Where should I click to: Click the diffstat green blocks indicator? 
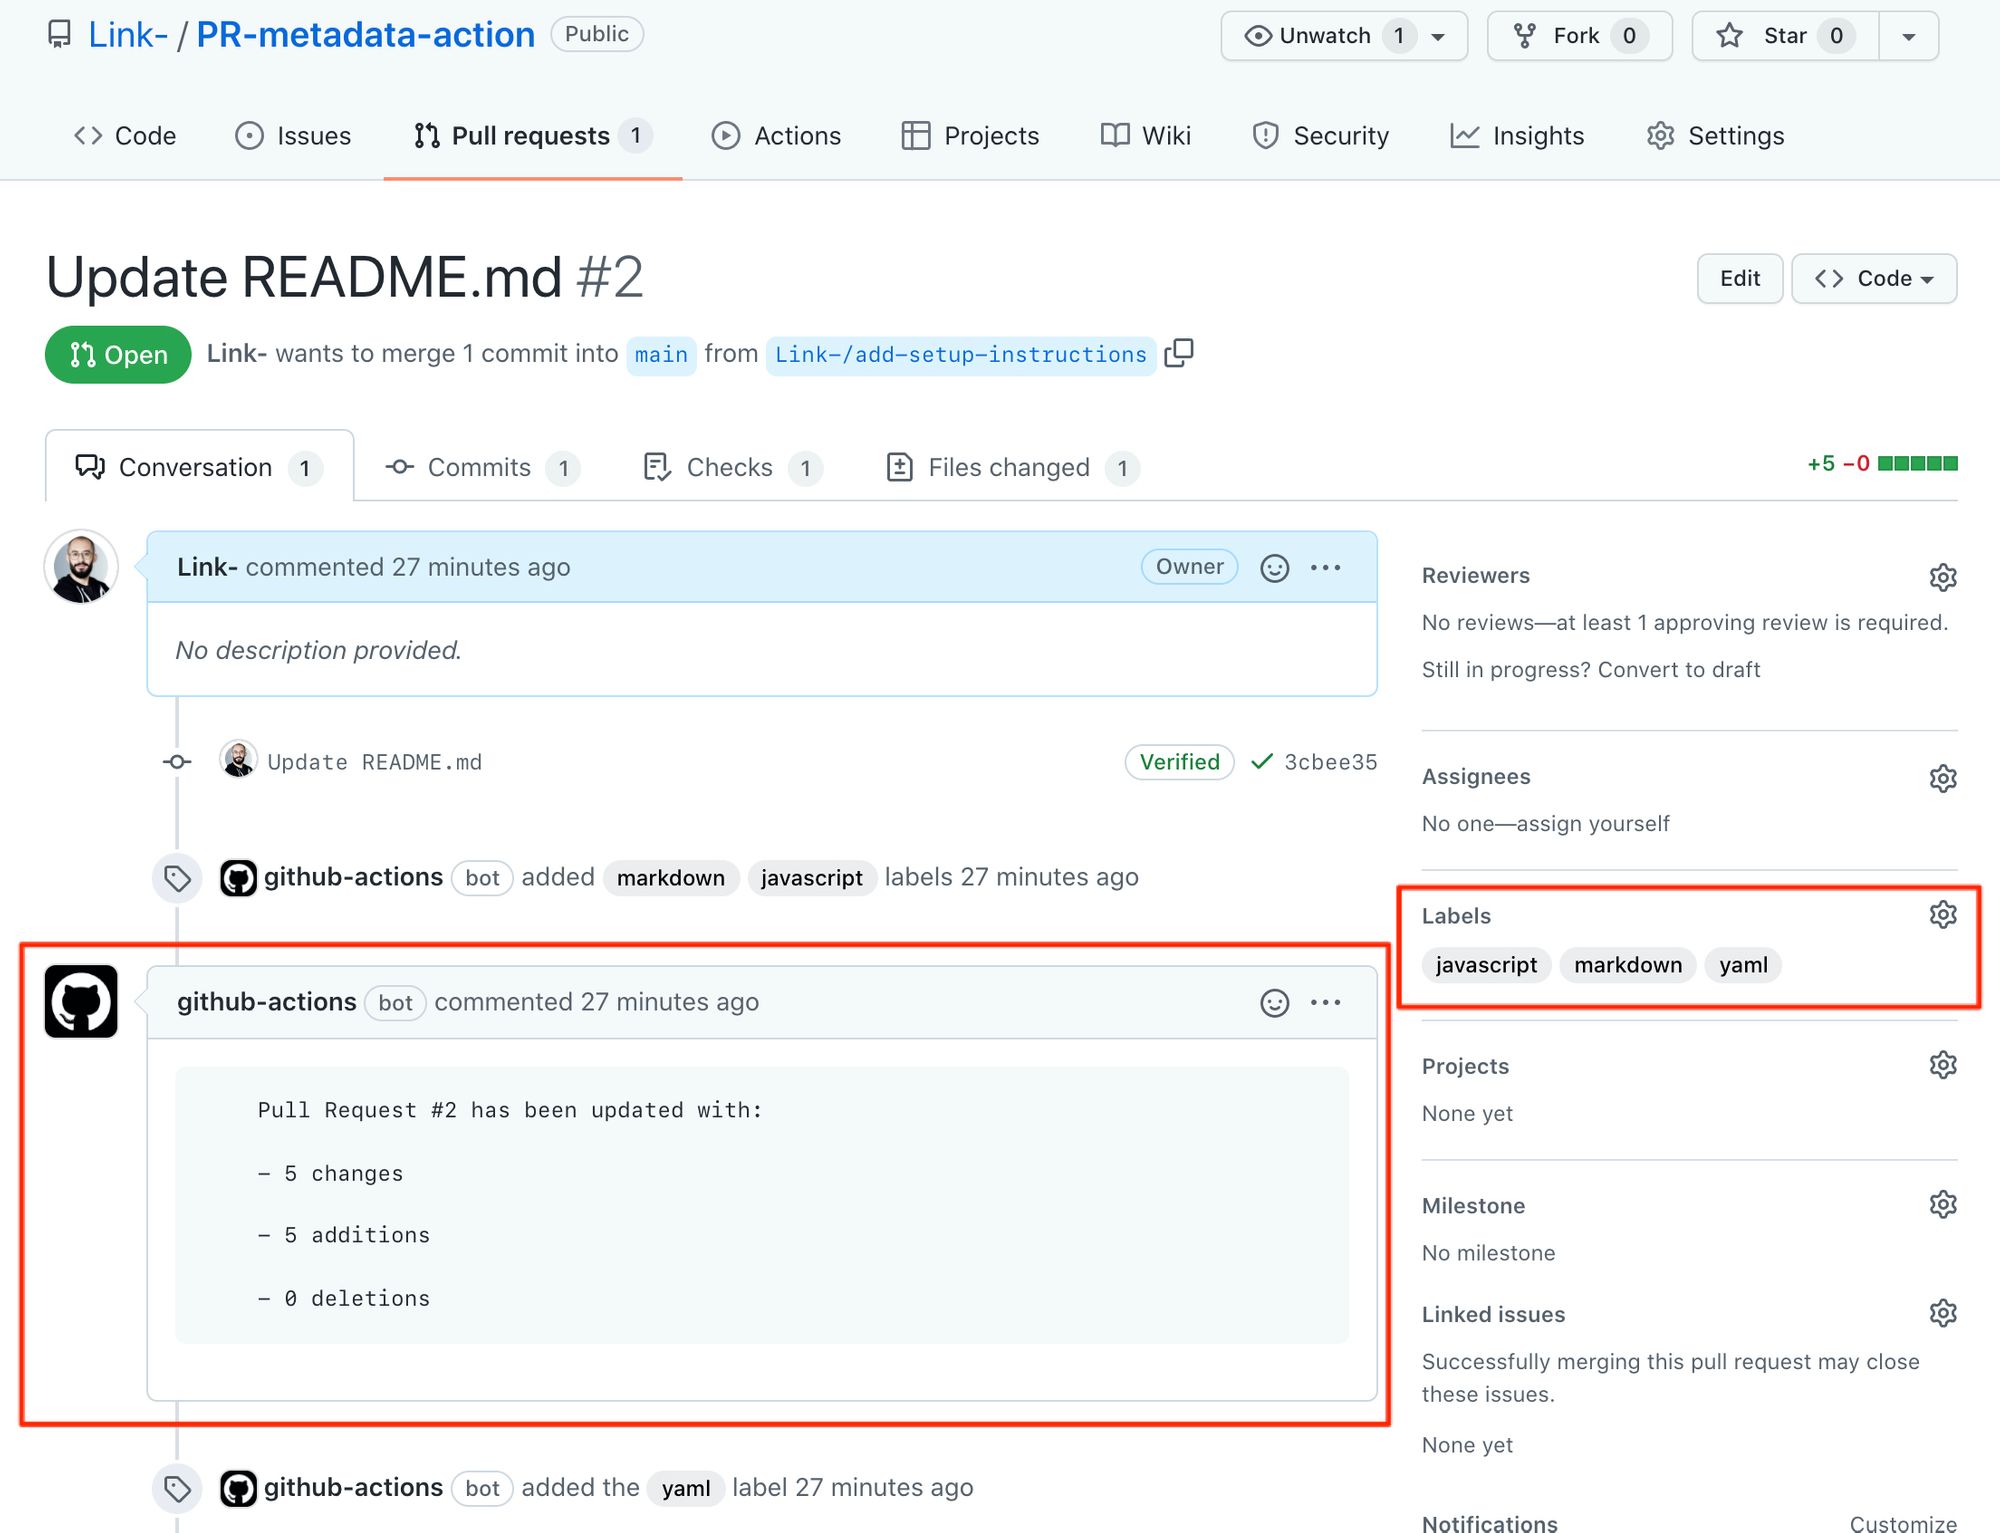pos(1917,464)
